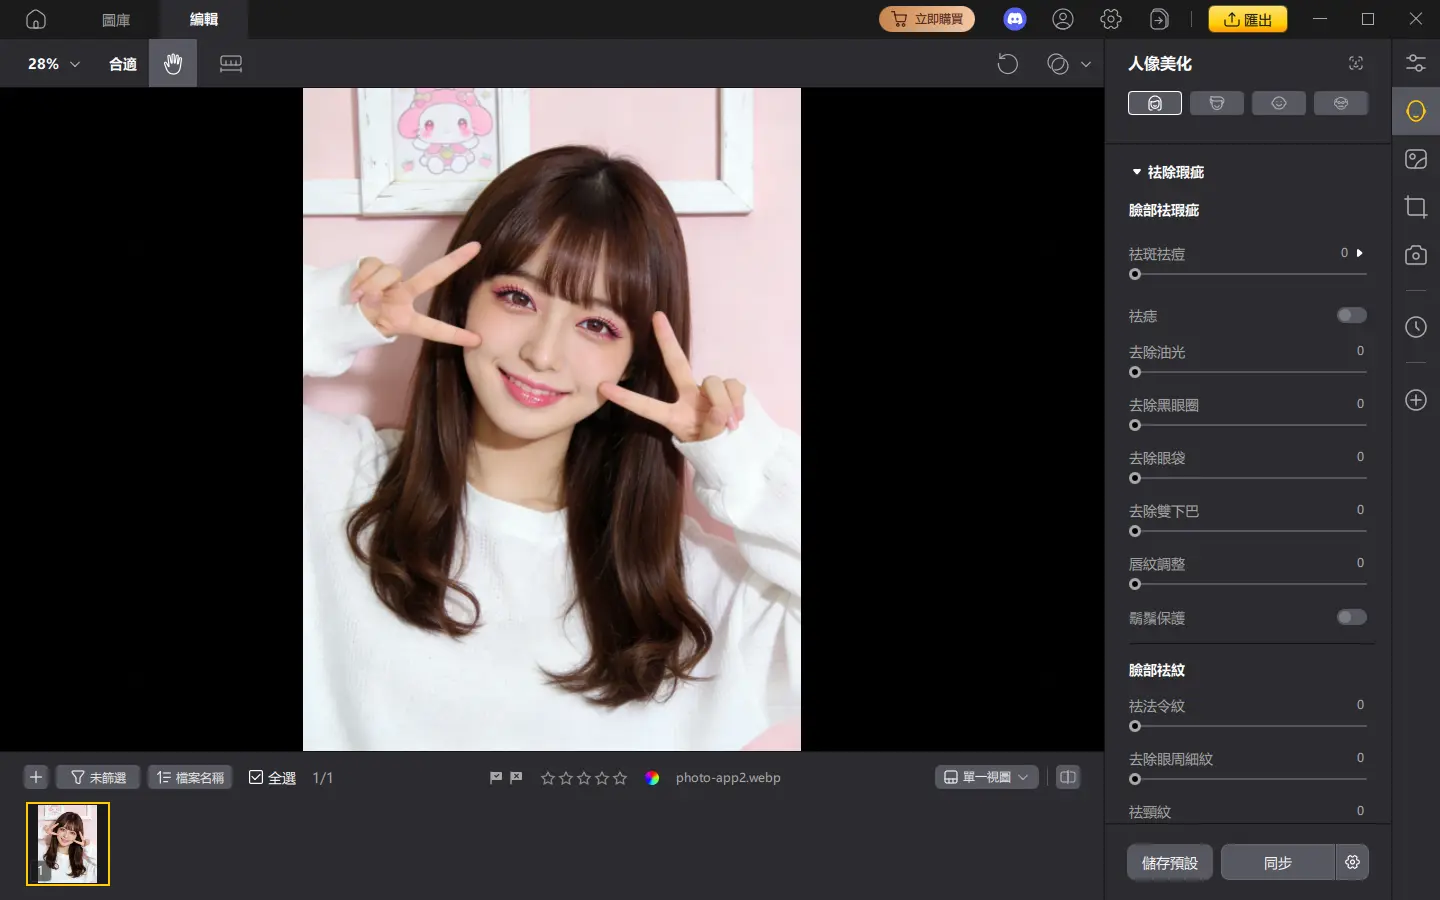Switch to the 圖庫 gallery tab
This screenshot has height=900, width=1440.
point(117,19)
